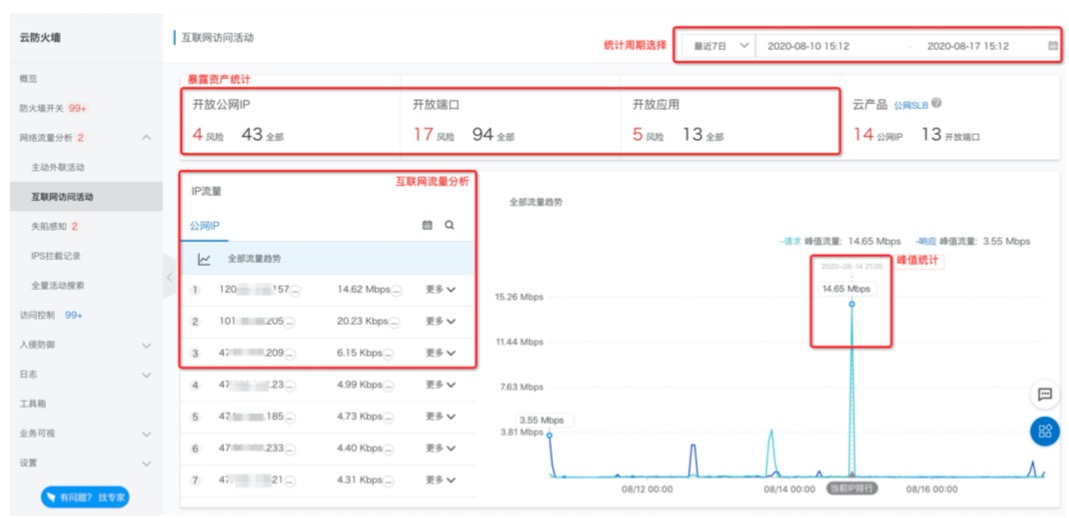The height and width of the screenshot is (518, 1069).
Task: Click the ellipsis icon next to IP ending 233
Action: (x=290, y=449)
